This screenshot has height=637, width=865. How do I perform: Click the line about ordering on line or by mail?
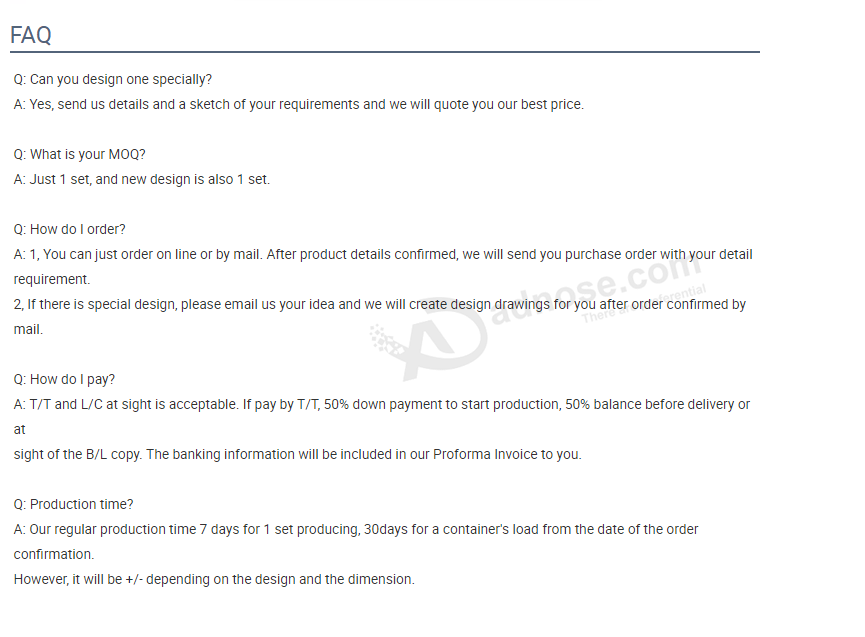383,254
